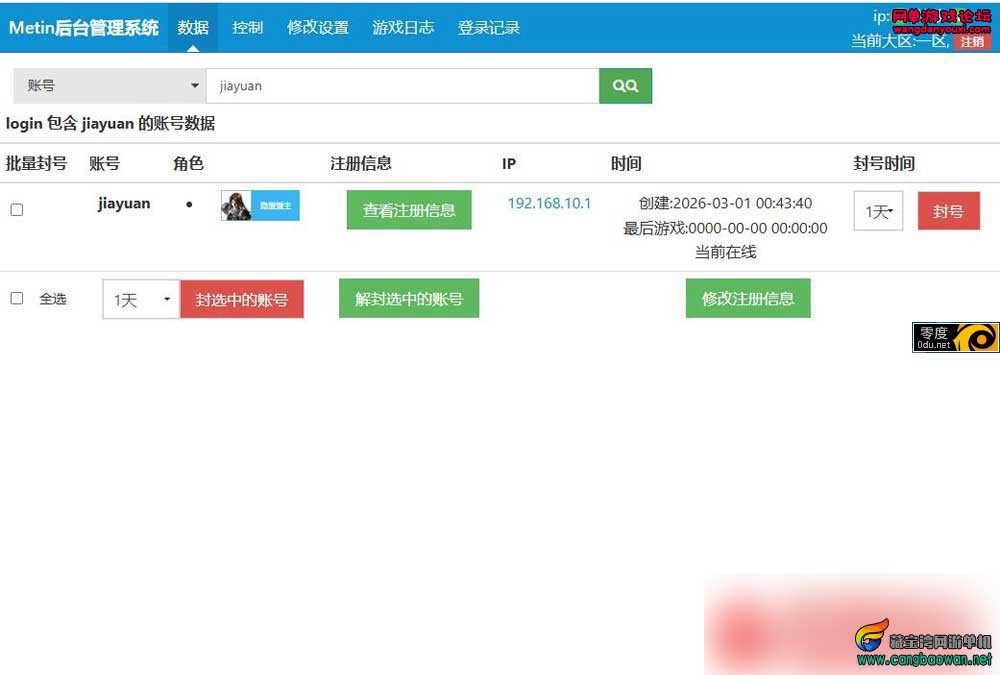The width and height of the screenshot is (1000, 675).
Task: Click the 查看注册信息 button
Action: 409,210
